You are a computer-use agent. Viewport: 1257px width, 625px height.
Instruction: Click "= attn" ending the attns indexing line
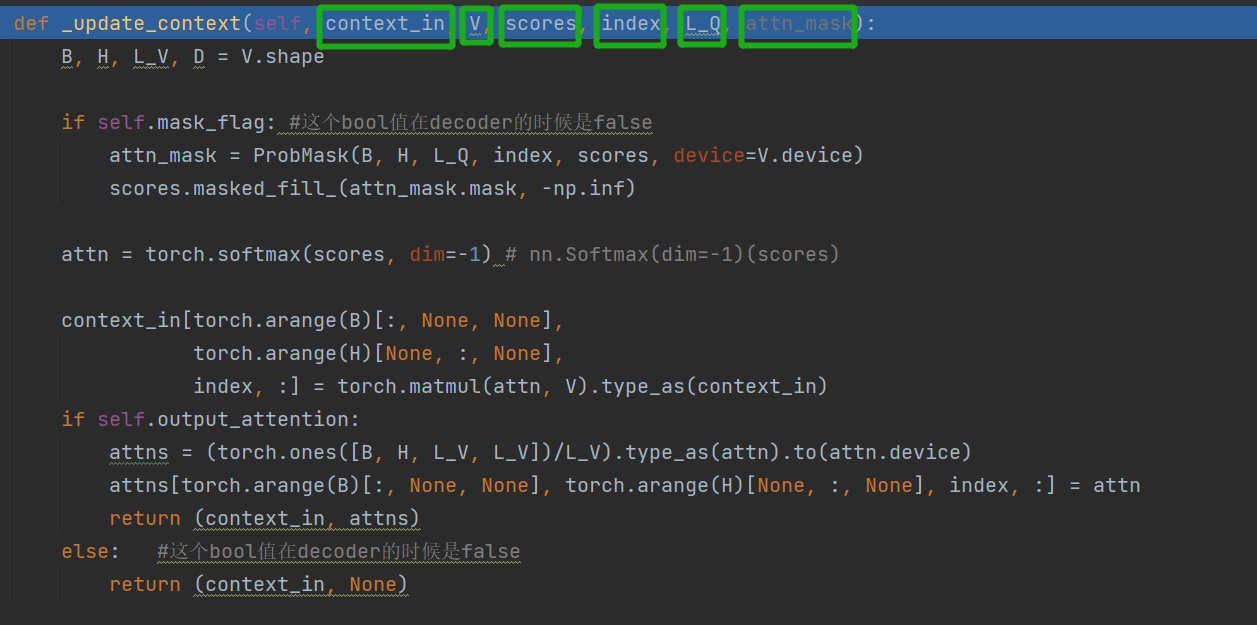point(1105,486)
